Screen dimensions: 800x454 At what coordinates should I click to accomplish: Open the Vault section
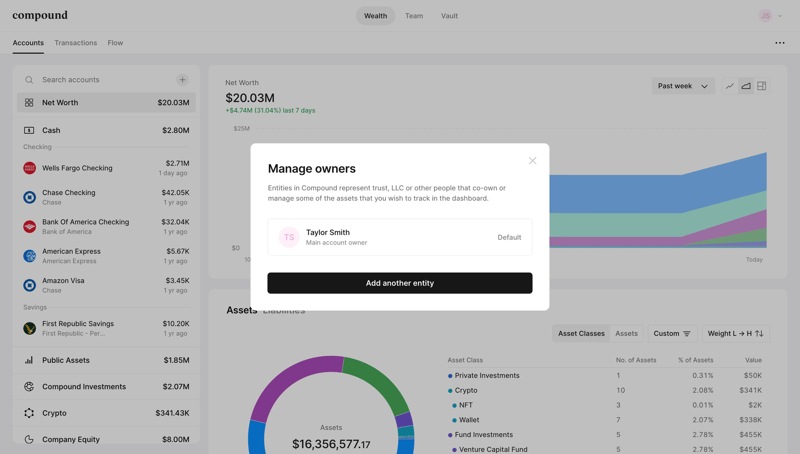pyautogui.click(x=449, y=16)
